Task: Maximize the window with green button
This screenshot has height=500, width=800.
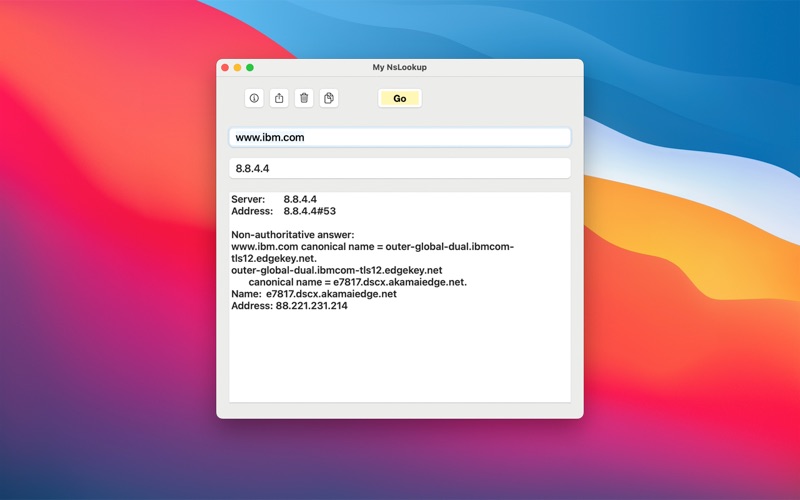Action: tap(250, 67)
